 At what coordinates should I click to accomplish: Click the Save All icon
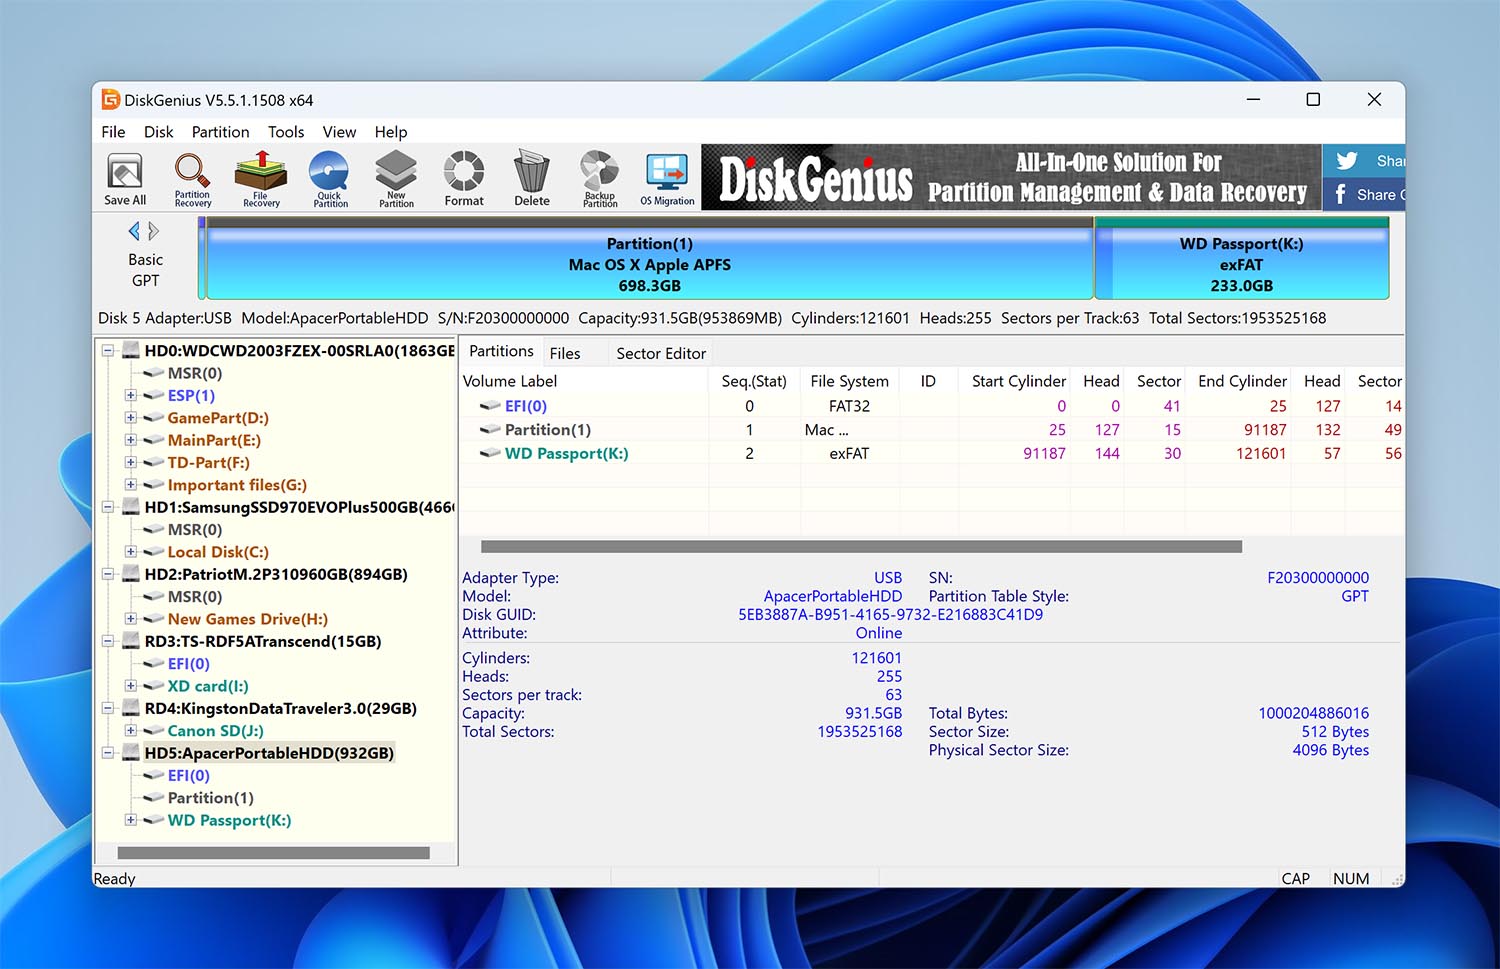[x=123, y=177]
